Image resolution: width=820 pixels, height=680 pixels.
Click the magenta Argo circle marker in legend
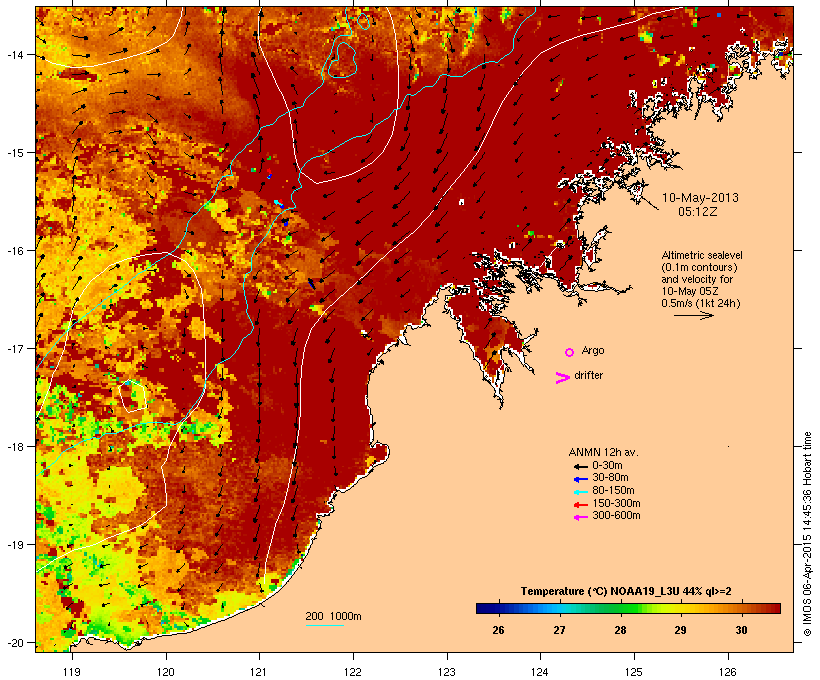tap(570, 352)
